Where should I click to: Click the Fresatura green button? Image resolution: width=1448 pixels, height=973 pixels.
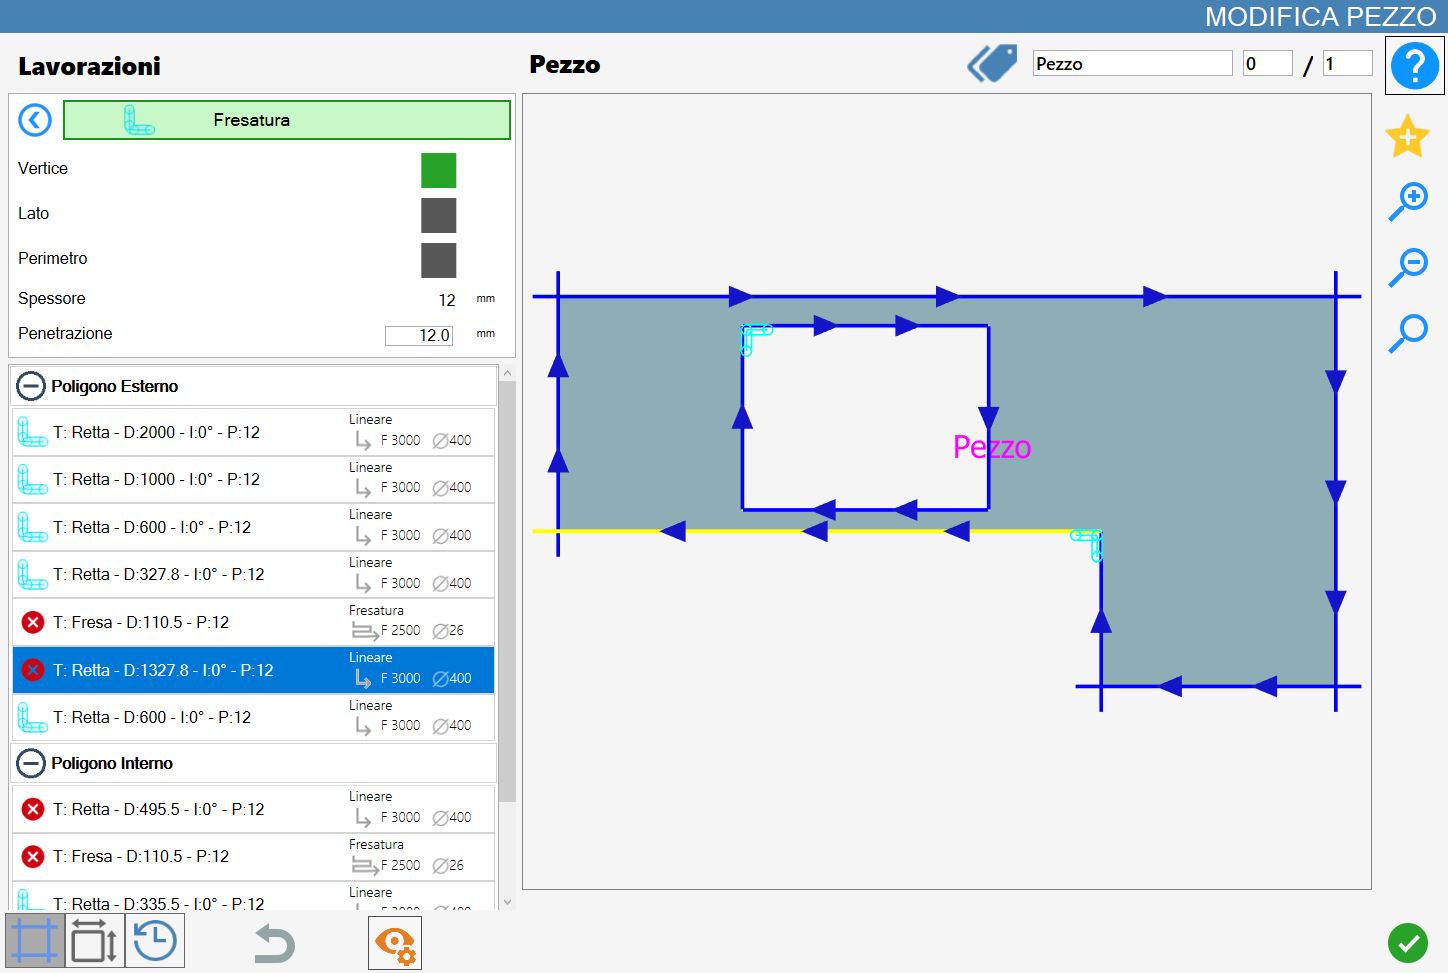(286, 120)
